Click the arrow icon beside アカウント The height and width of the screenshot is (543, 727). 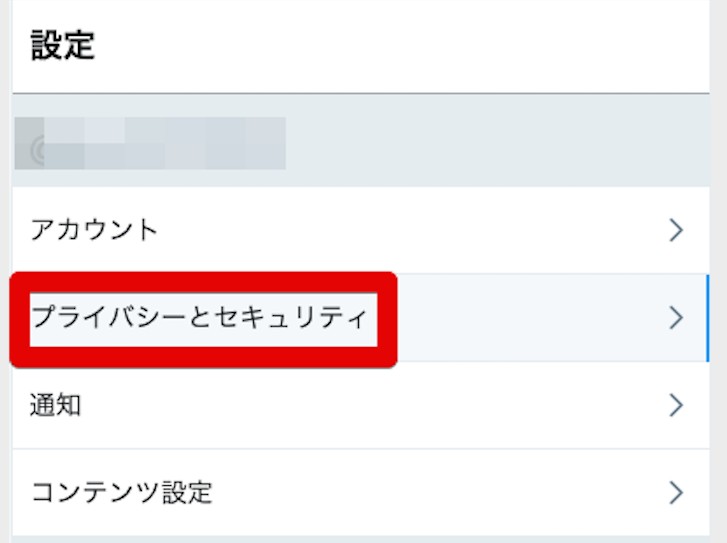tap(676, 231)
